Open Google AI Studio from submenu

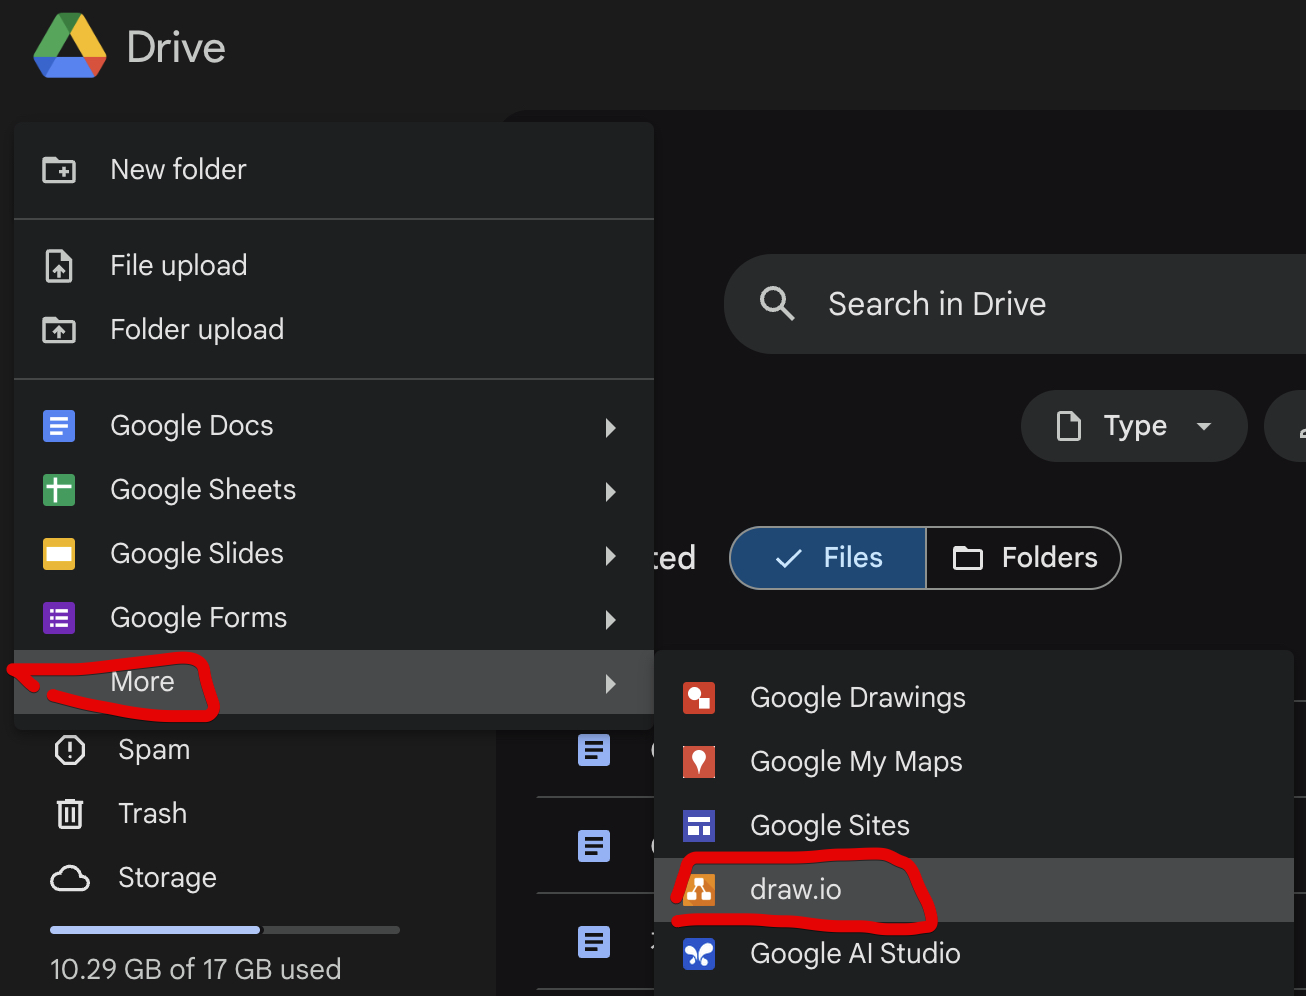[974, 954]
